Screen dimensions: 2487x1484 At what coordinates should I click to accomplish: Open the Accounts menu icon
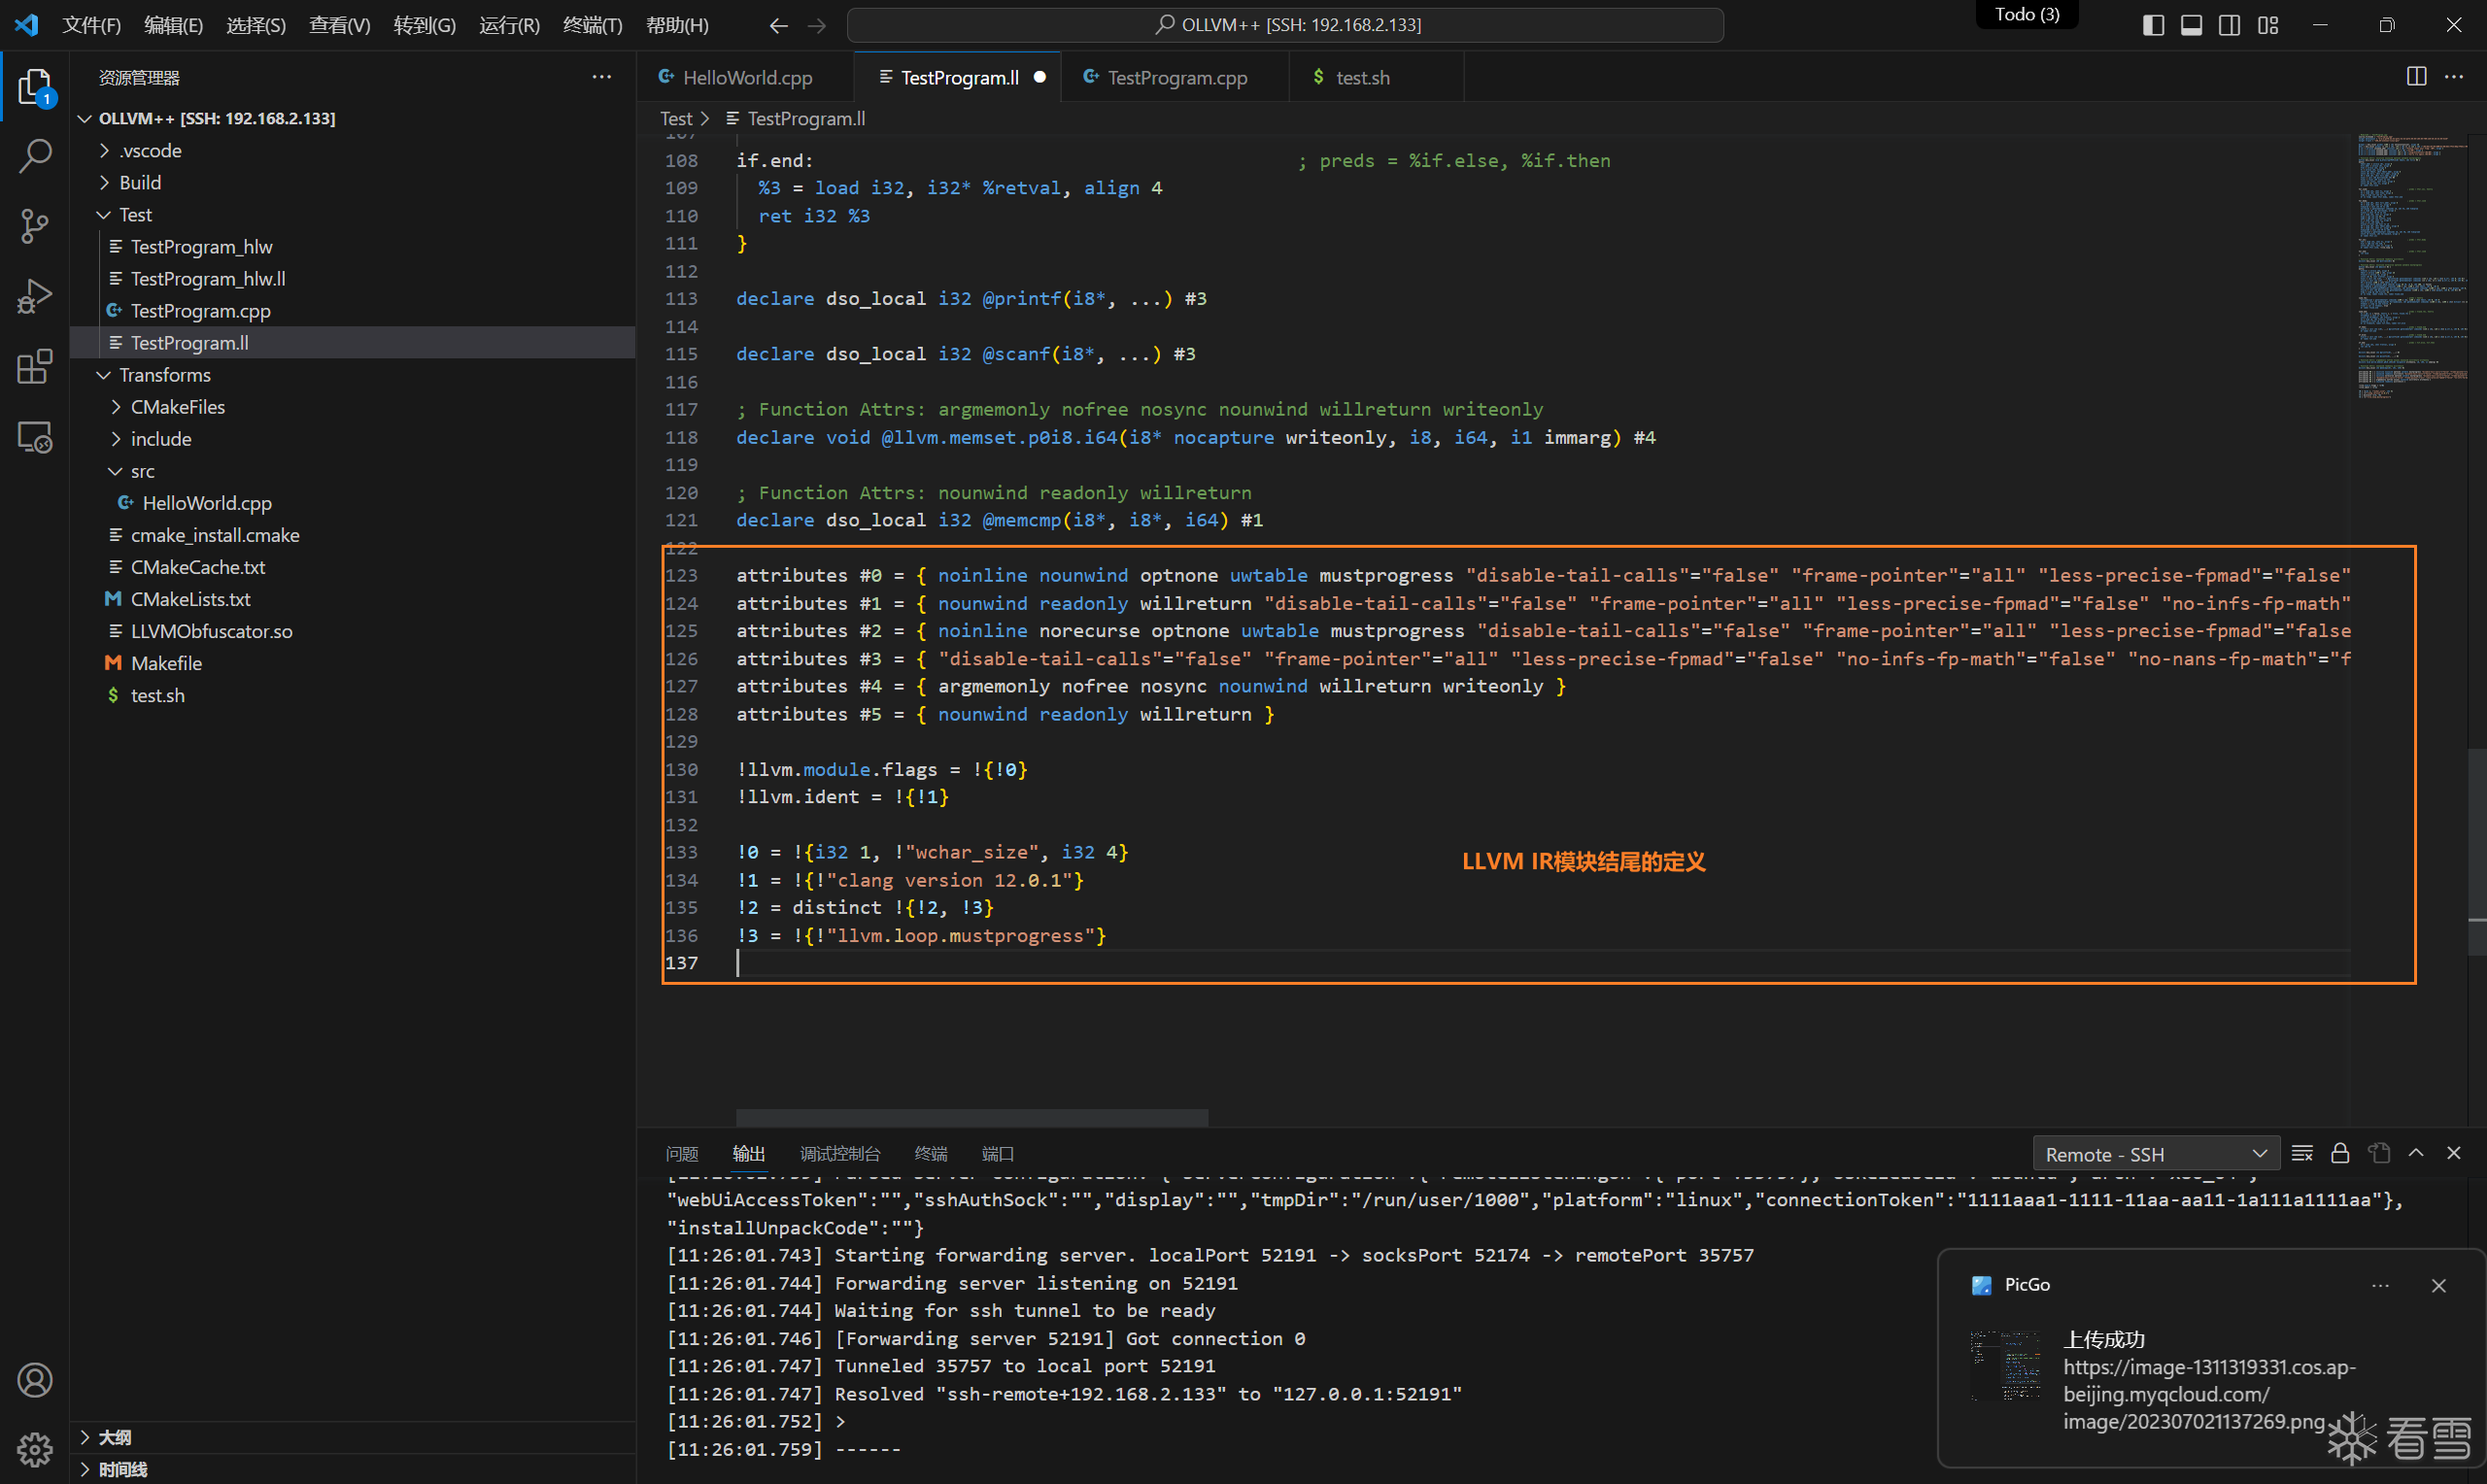click(35, 1380)
